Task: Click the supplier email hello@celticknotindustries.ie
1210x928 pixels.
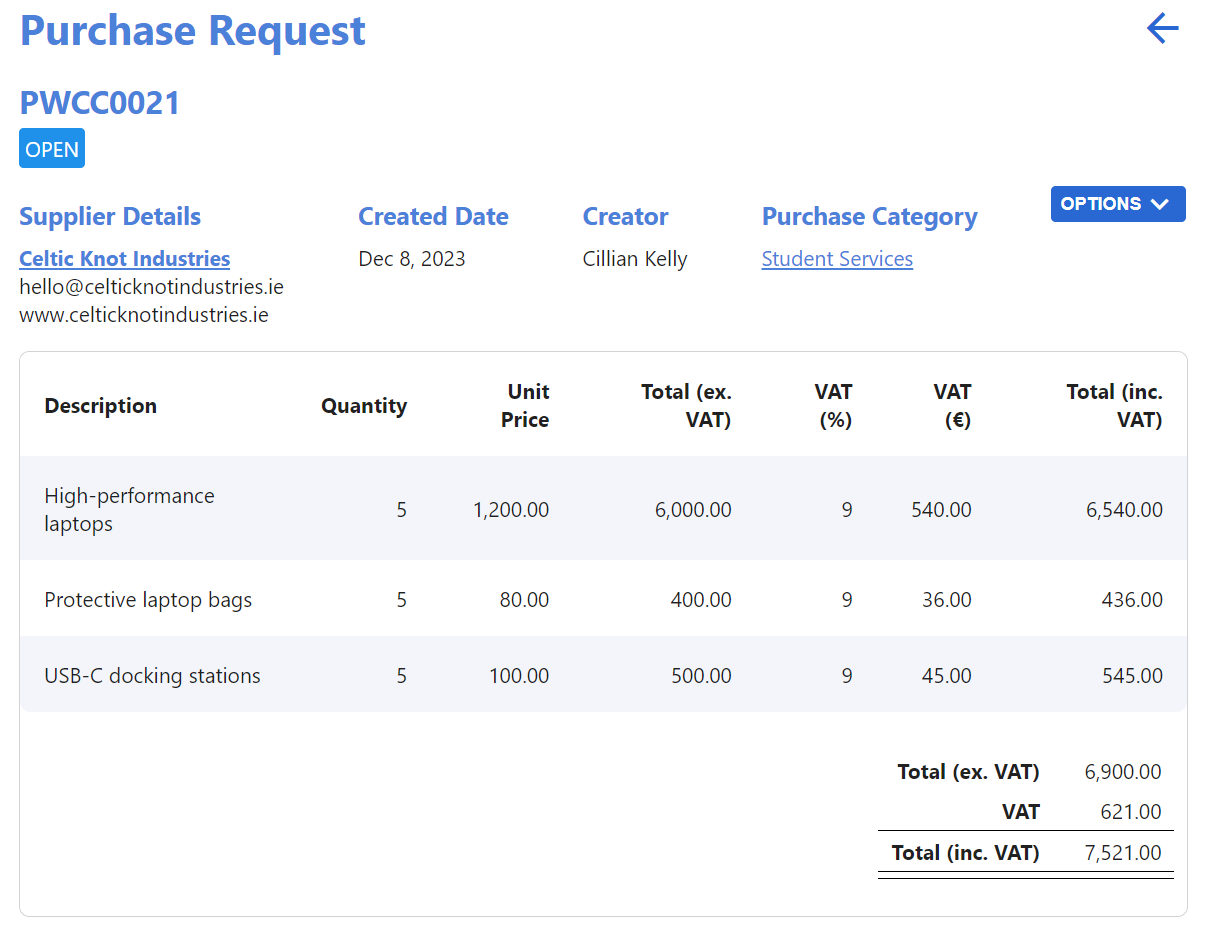Action: [x=151, y=287]
